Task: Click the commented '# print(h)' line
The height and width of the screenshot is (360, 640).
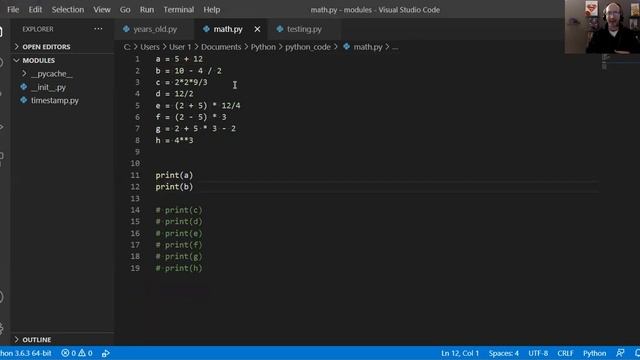Action: tap(179, 268)
